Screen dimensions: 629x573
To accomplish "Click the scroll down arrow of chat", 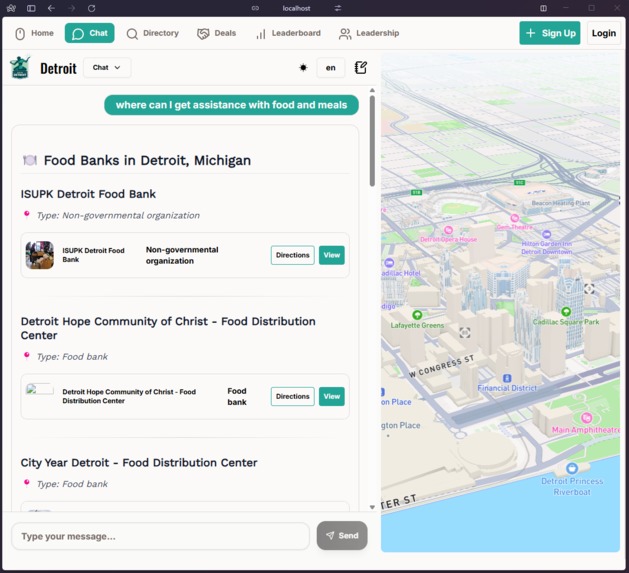I will (x=372, y=507).
